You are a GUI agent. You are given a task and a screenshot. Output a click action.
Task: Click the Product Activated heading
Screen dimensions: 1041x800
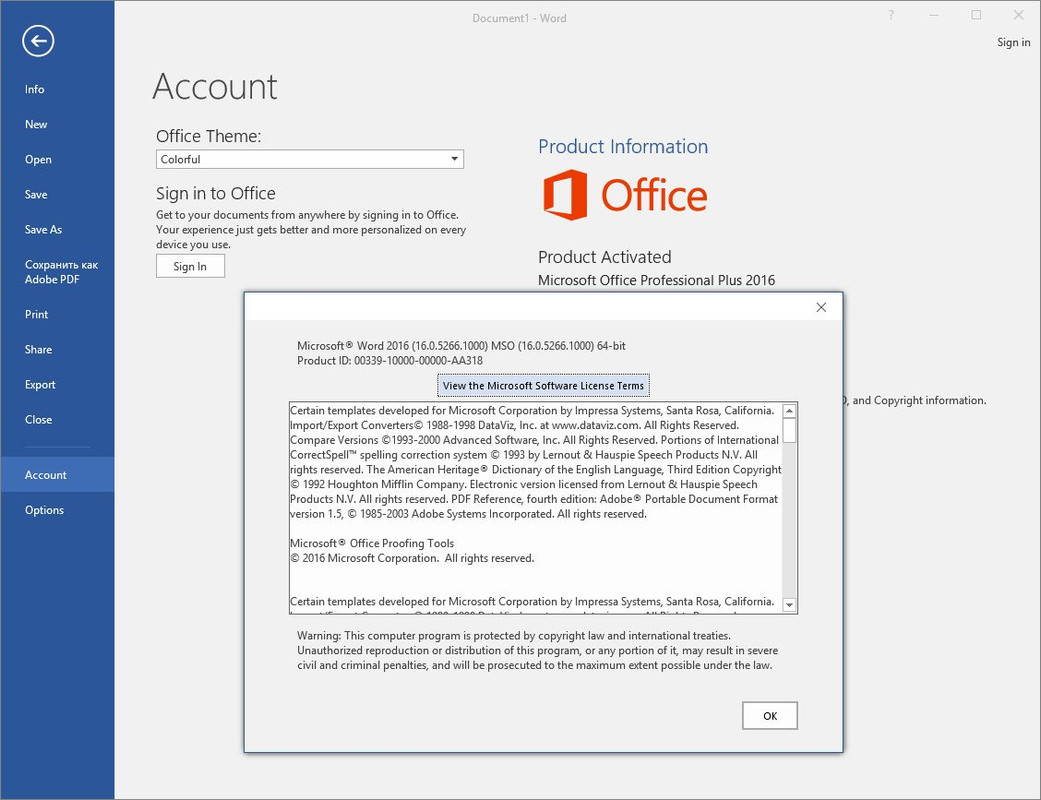click(x=605, y=257)
